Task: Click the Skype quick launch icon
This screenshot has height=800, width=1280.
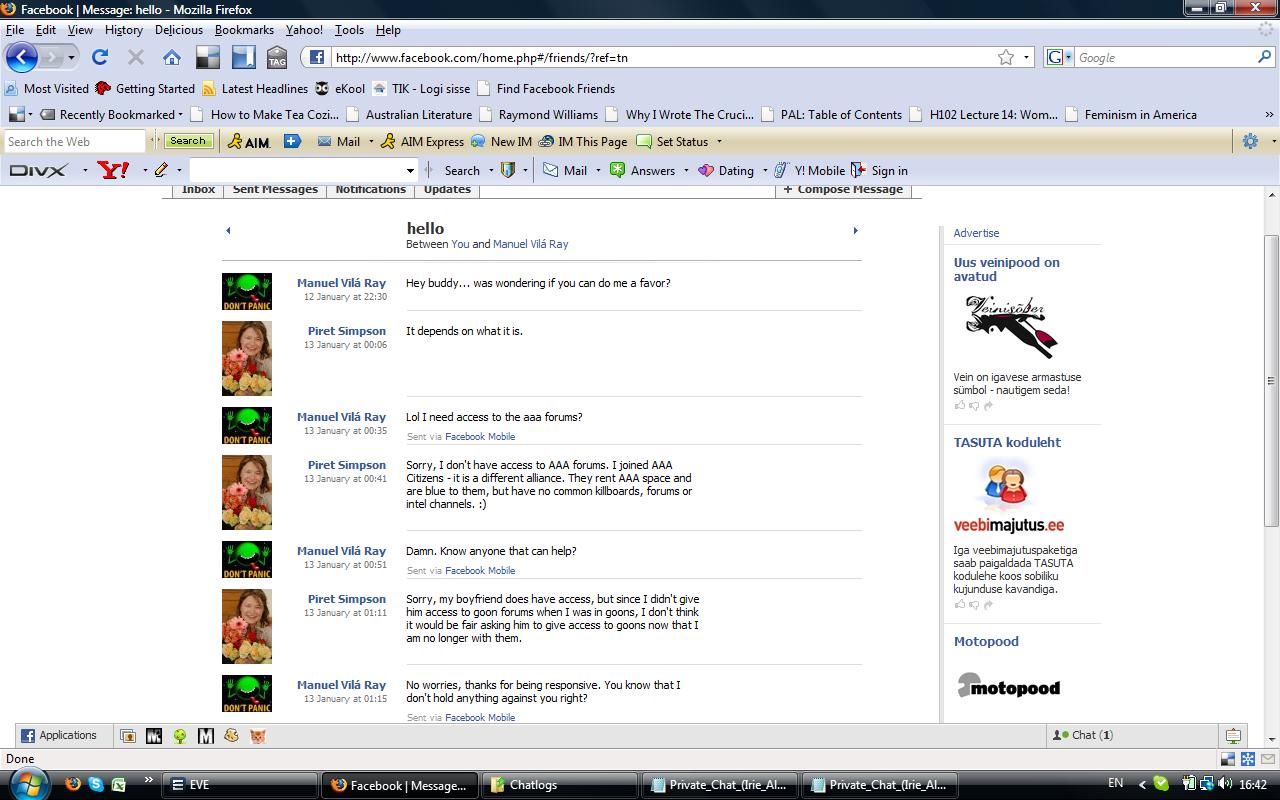Action: [x=96, y=784]
